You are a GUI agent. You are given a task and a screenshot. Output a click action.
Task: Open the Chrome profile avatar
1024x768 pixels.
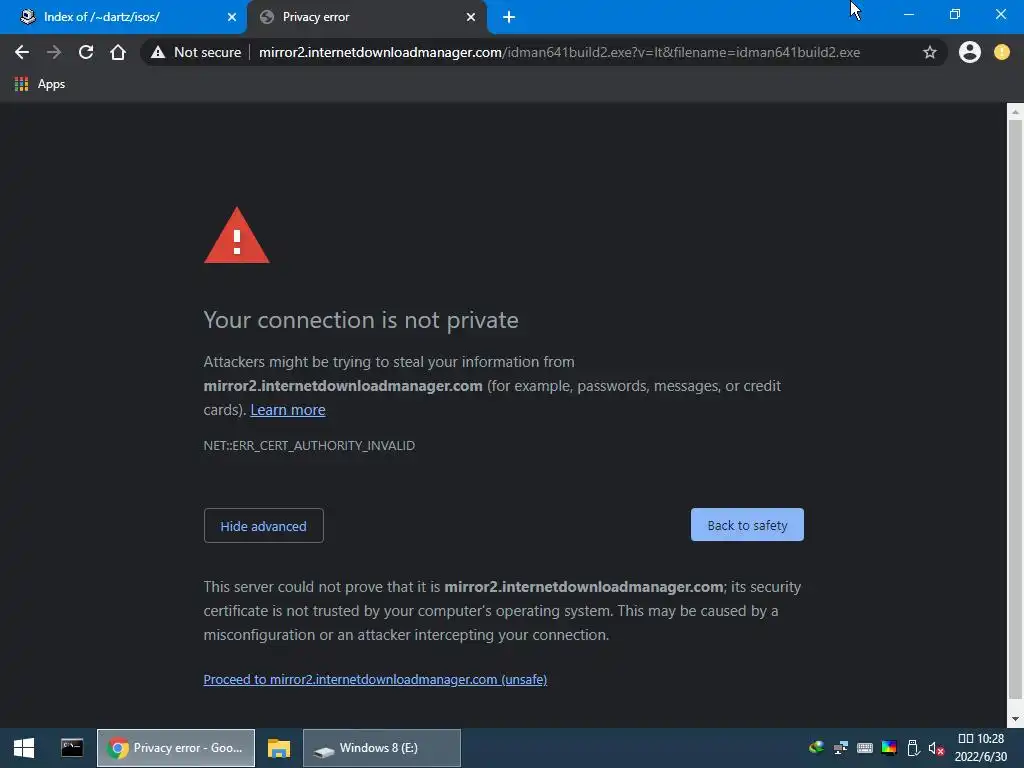pos(970,52)
